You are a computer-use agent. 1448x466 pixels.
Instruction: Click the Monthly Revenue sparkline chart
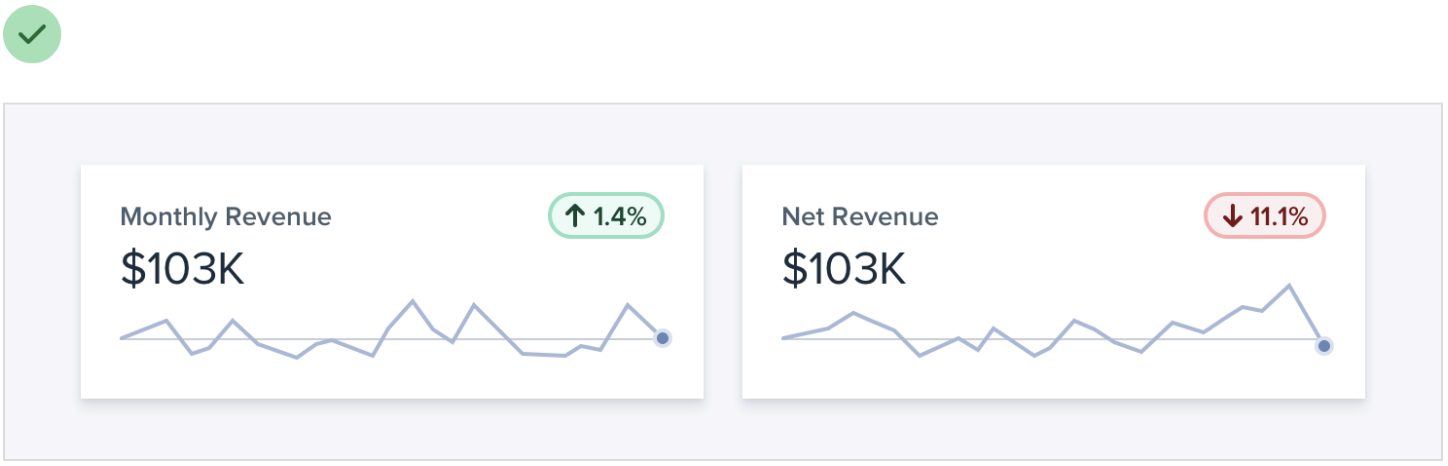click(x=390, y=330)
